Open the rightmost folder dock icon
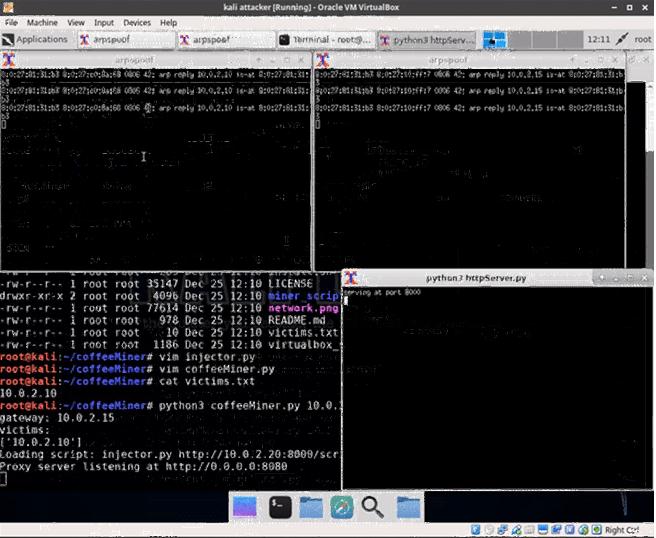656x538 pixels. tap(408, 507)
